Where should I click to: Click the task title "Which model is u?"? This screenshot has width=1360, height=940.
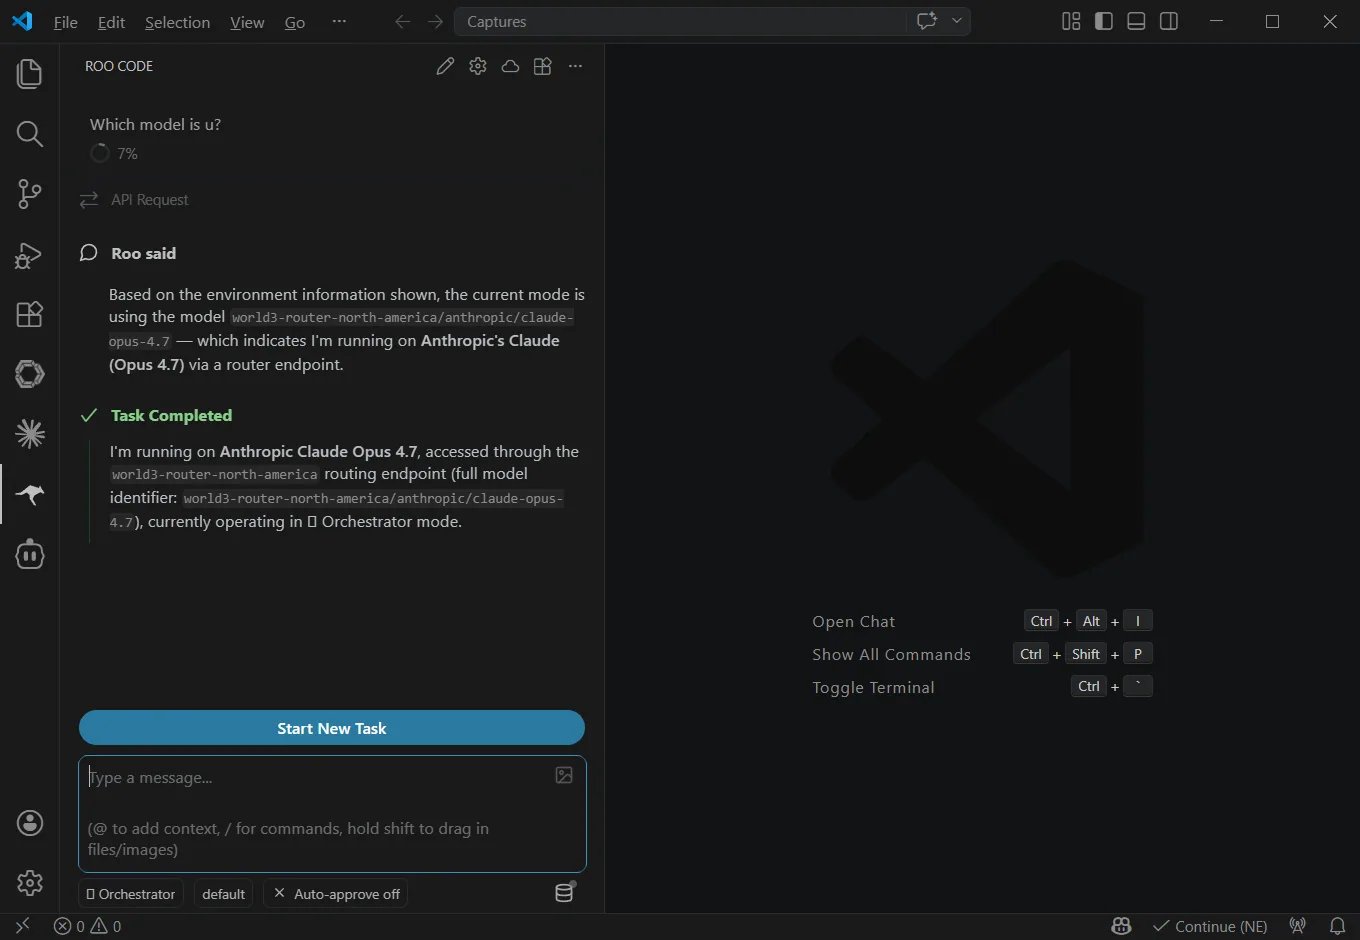(156, 125)
